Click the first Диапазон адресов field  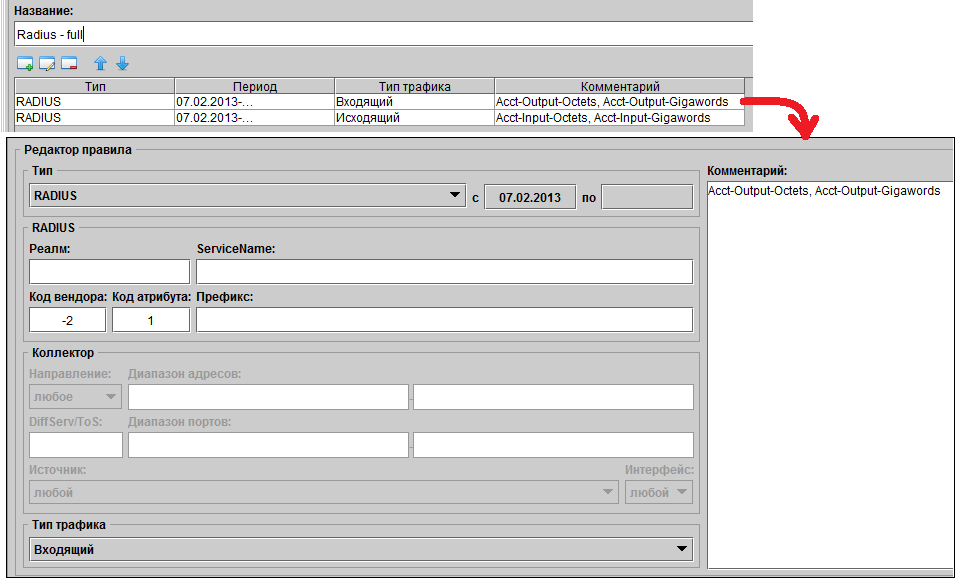pos(268,397)
